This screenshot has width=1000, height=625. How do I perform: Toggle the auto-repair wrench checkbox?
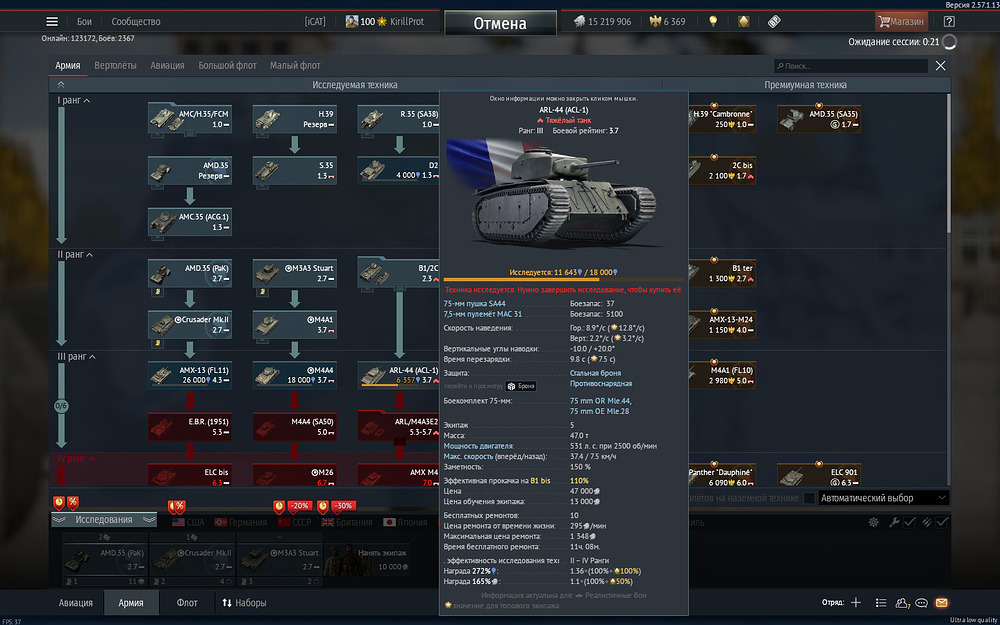[909, 522]
